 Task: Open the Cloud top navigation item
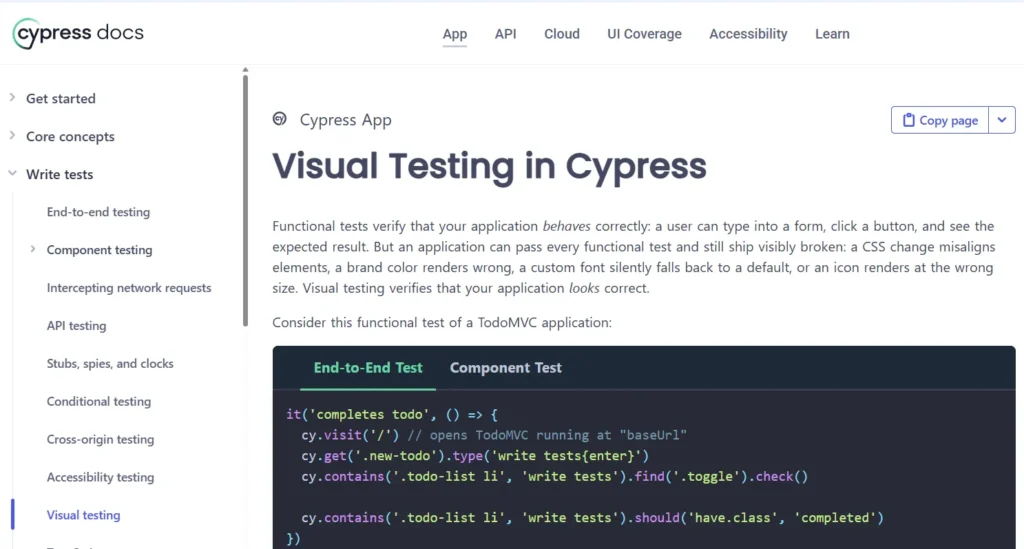coord(562,34)
